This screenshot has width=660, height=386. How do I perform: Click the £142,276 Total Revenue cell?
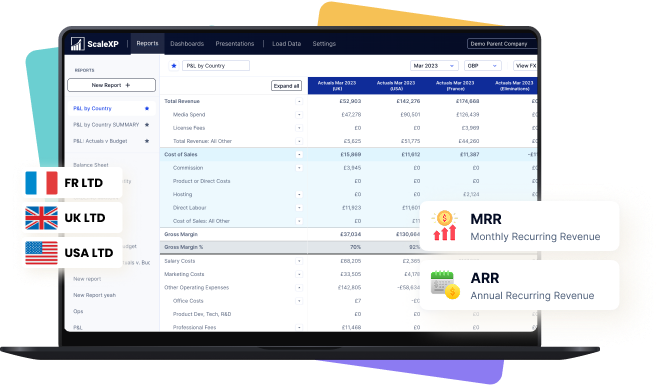[408, 101]
